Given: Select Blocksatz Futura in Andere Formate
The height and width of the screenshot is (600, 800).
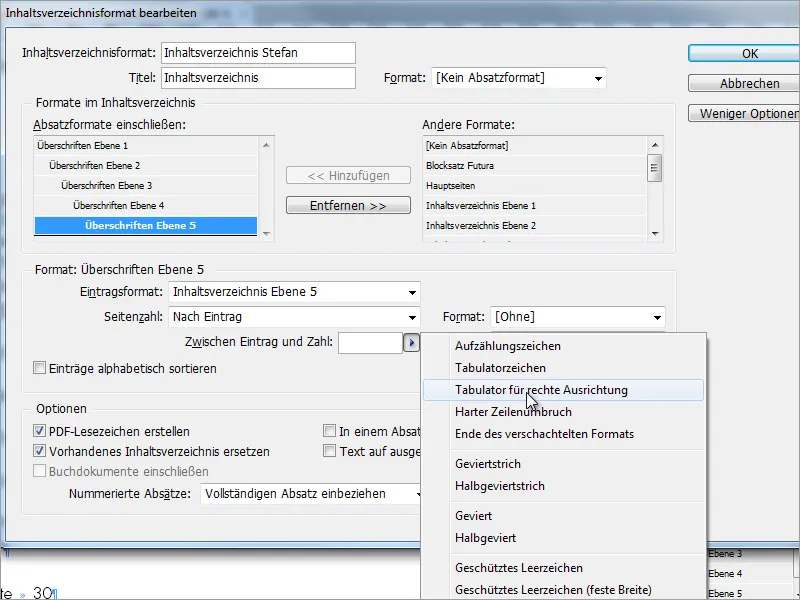Looking at the screenshot, I should point(535,165).
